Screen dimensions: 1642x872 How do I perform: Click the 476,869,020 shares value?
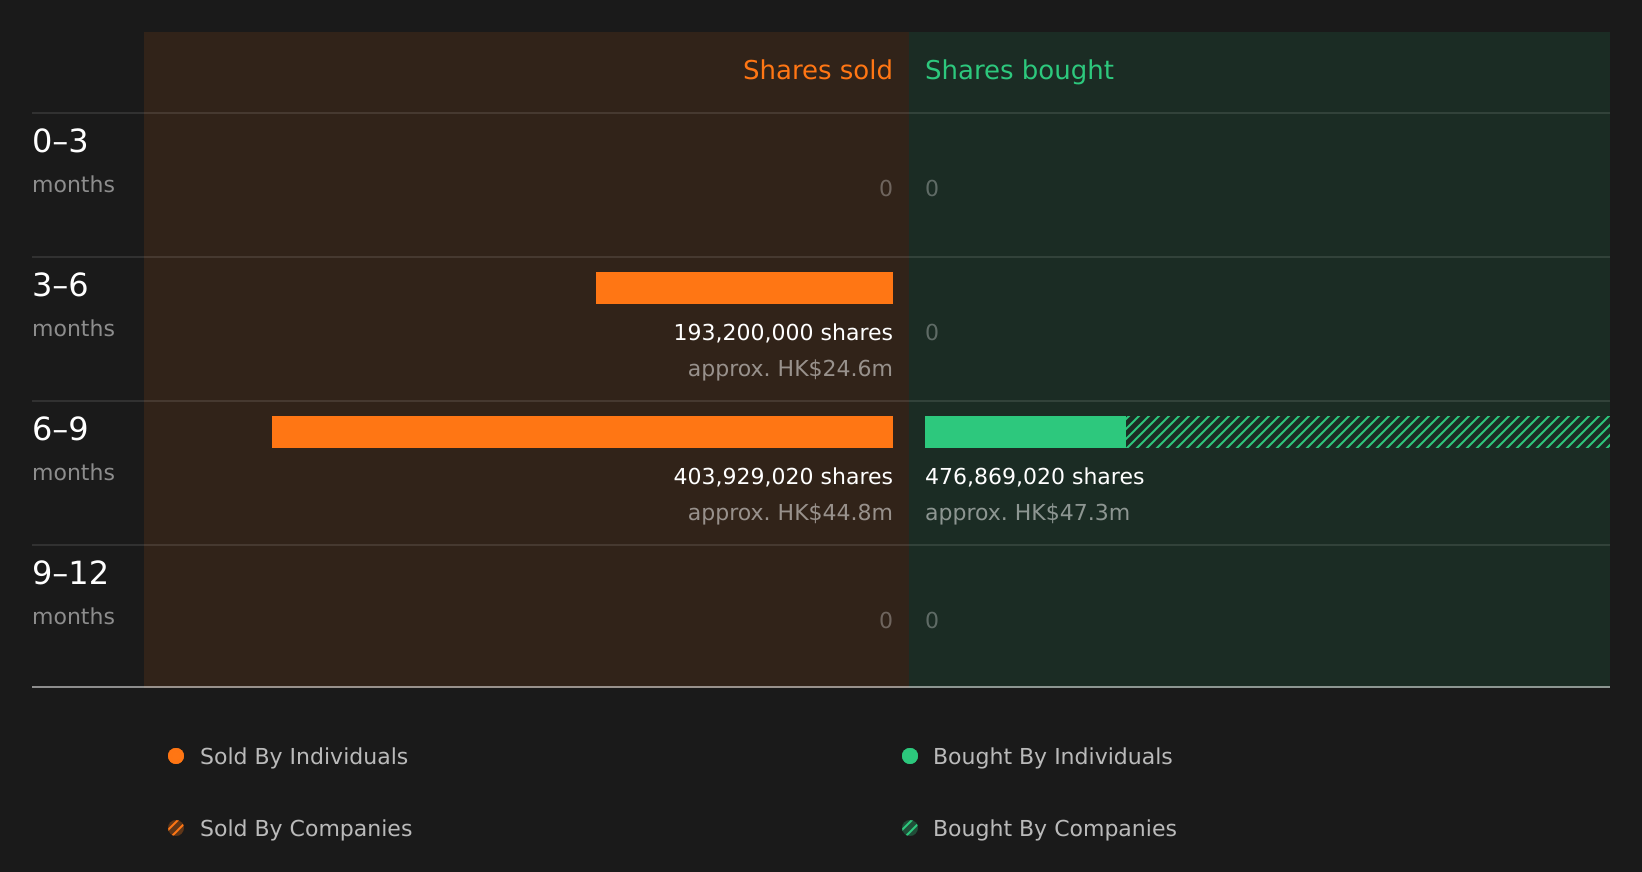click(x=1034, y=476)
